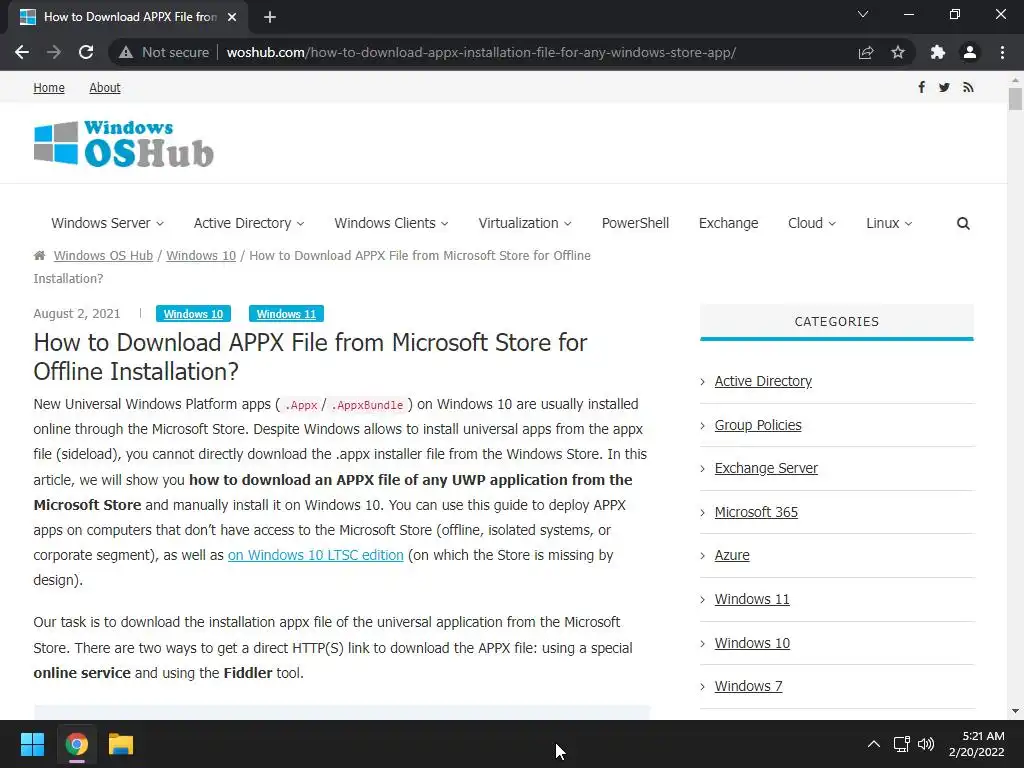The width and height of the screenshot is (1024, 768).
Task: Select the How to Download APPX browser tab
Action: pyautogui.click(x=128, y=17)
